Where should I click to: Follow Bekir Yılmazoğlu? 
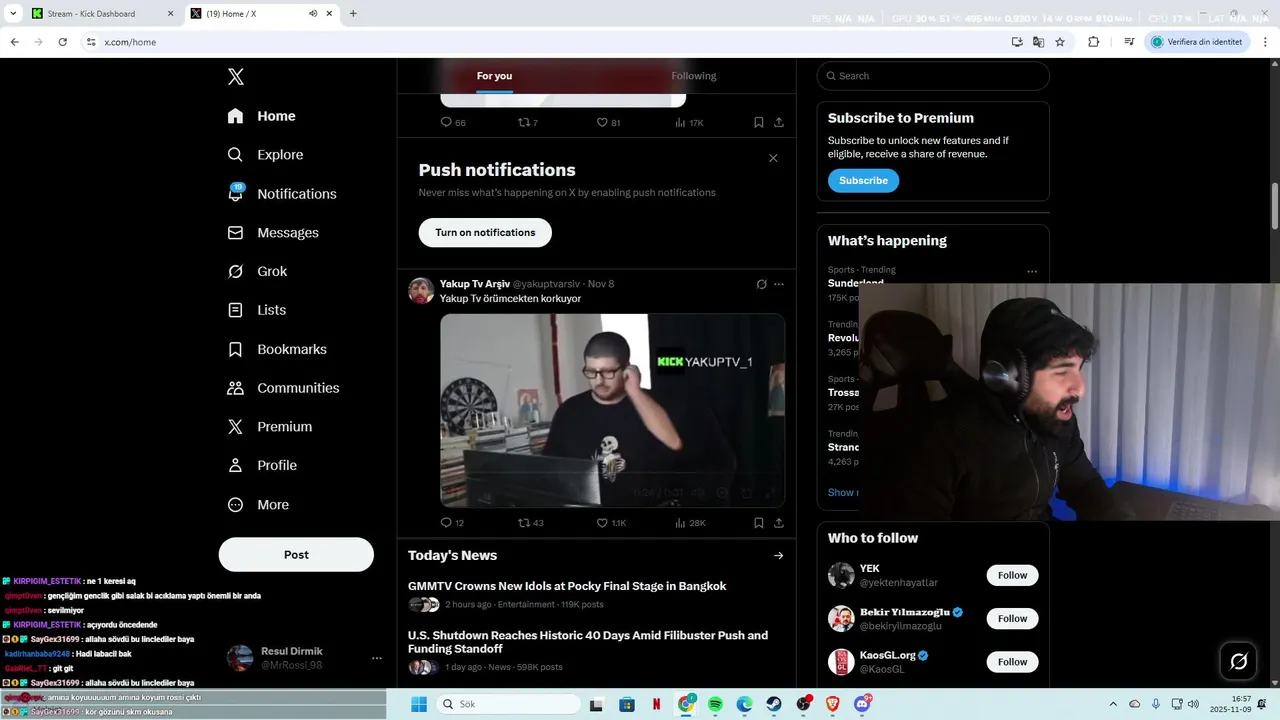[x=1012, y=619]
